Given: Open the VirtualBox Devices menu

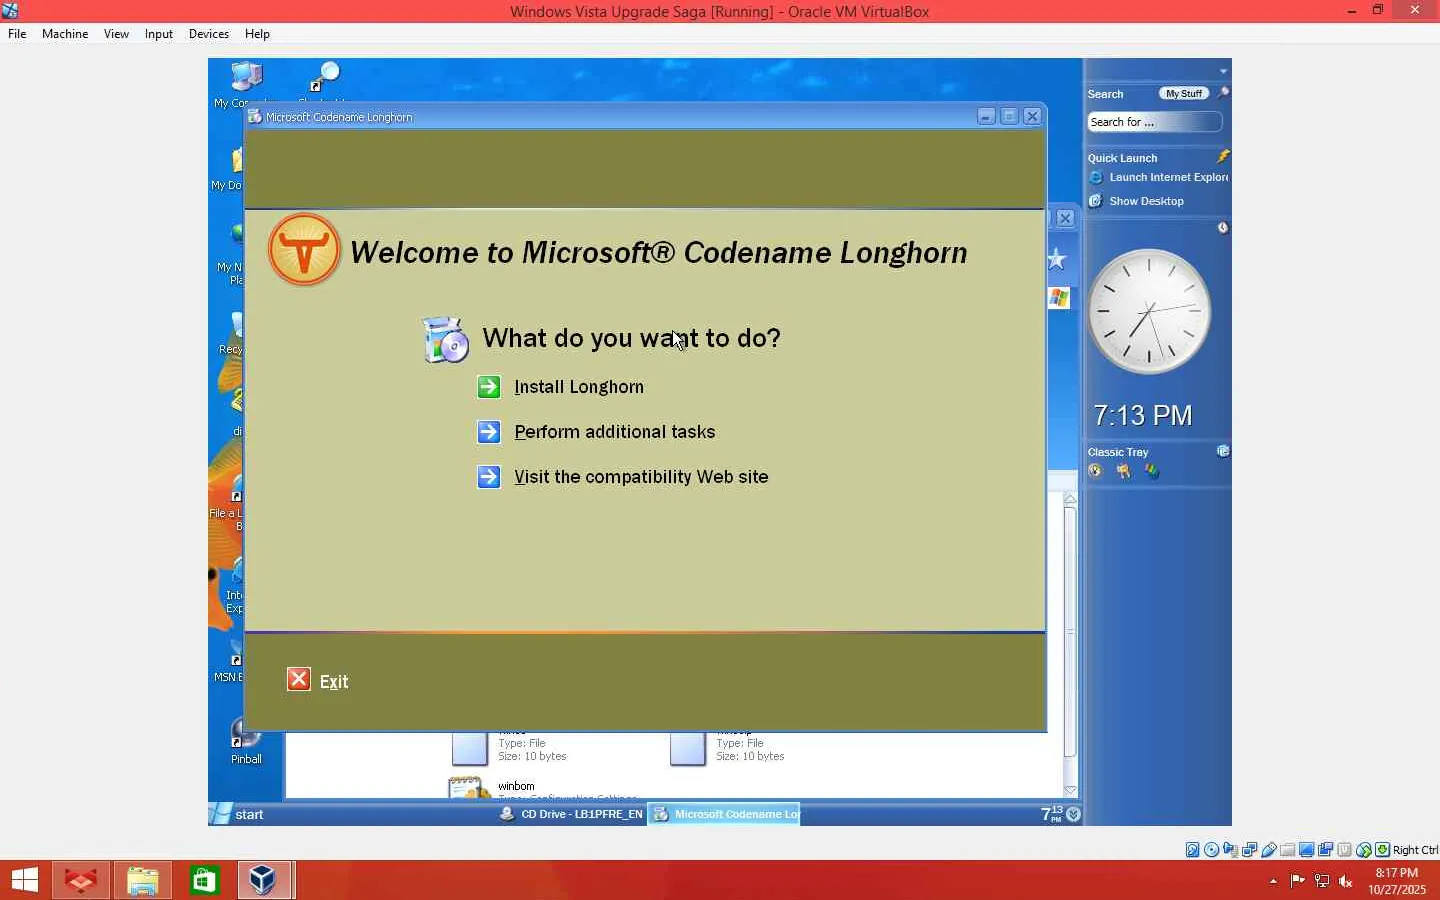Looking at the screenshot, I should pos(208,34).
